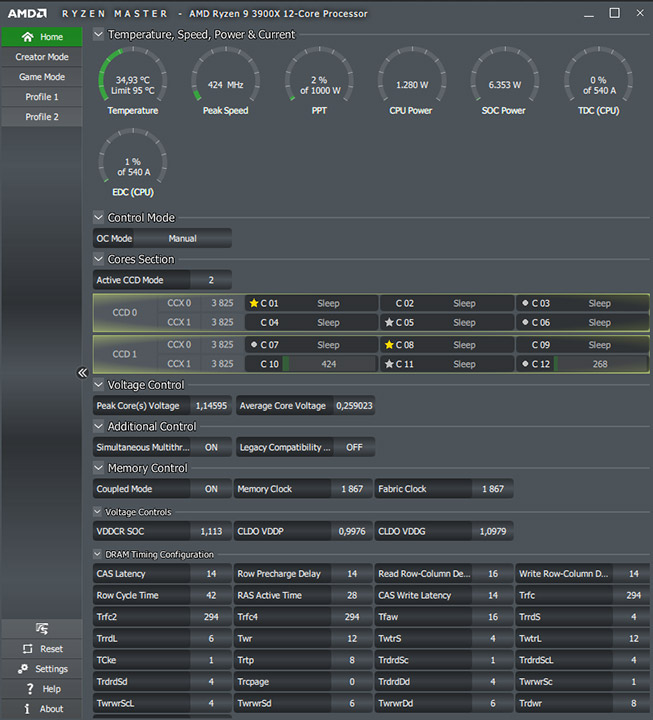Click the import/export icon above Reset

click(42, 628)
